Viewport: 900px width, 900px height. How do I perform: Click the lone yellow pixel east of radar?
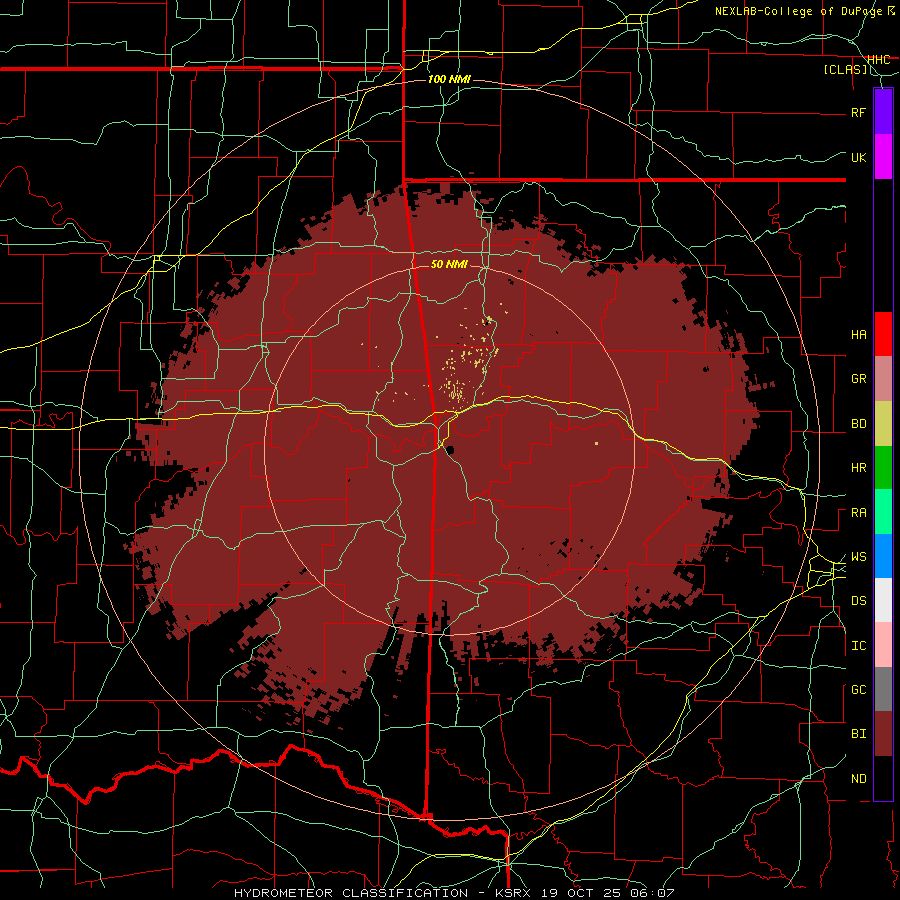point(597,444)
